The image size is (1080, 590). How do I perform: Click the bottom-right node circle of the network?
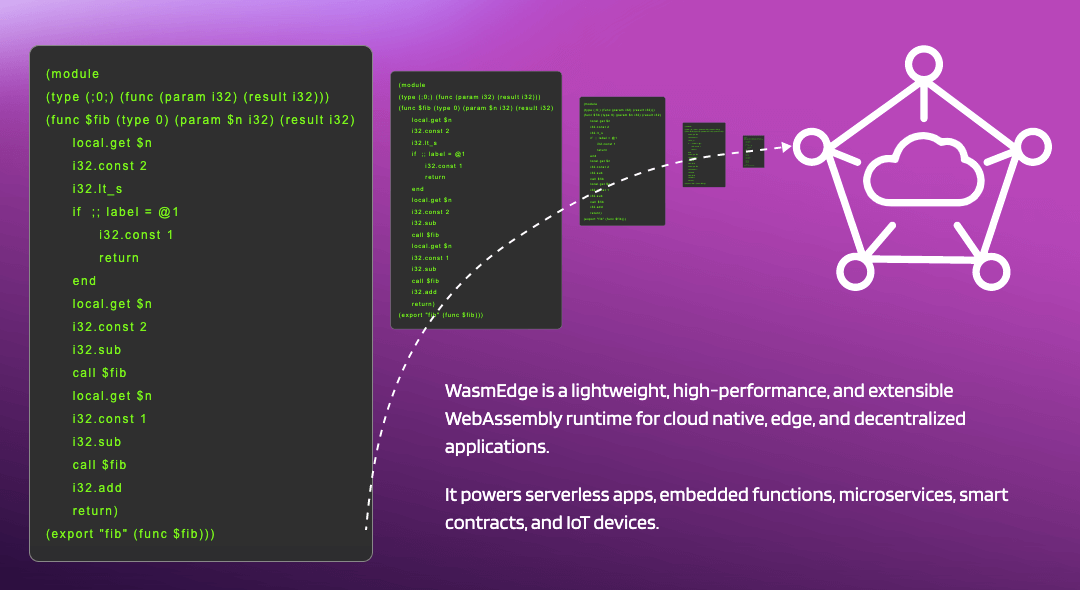tap(990, 271)
